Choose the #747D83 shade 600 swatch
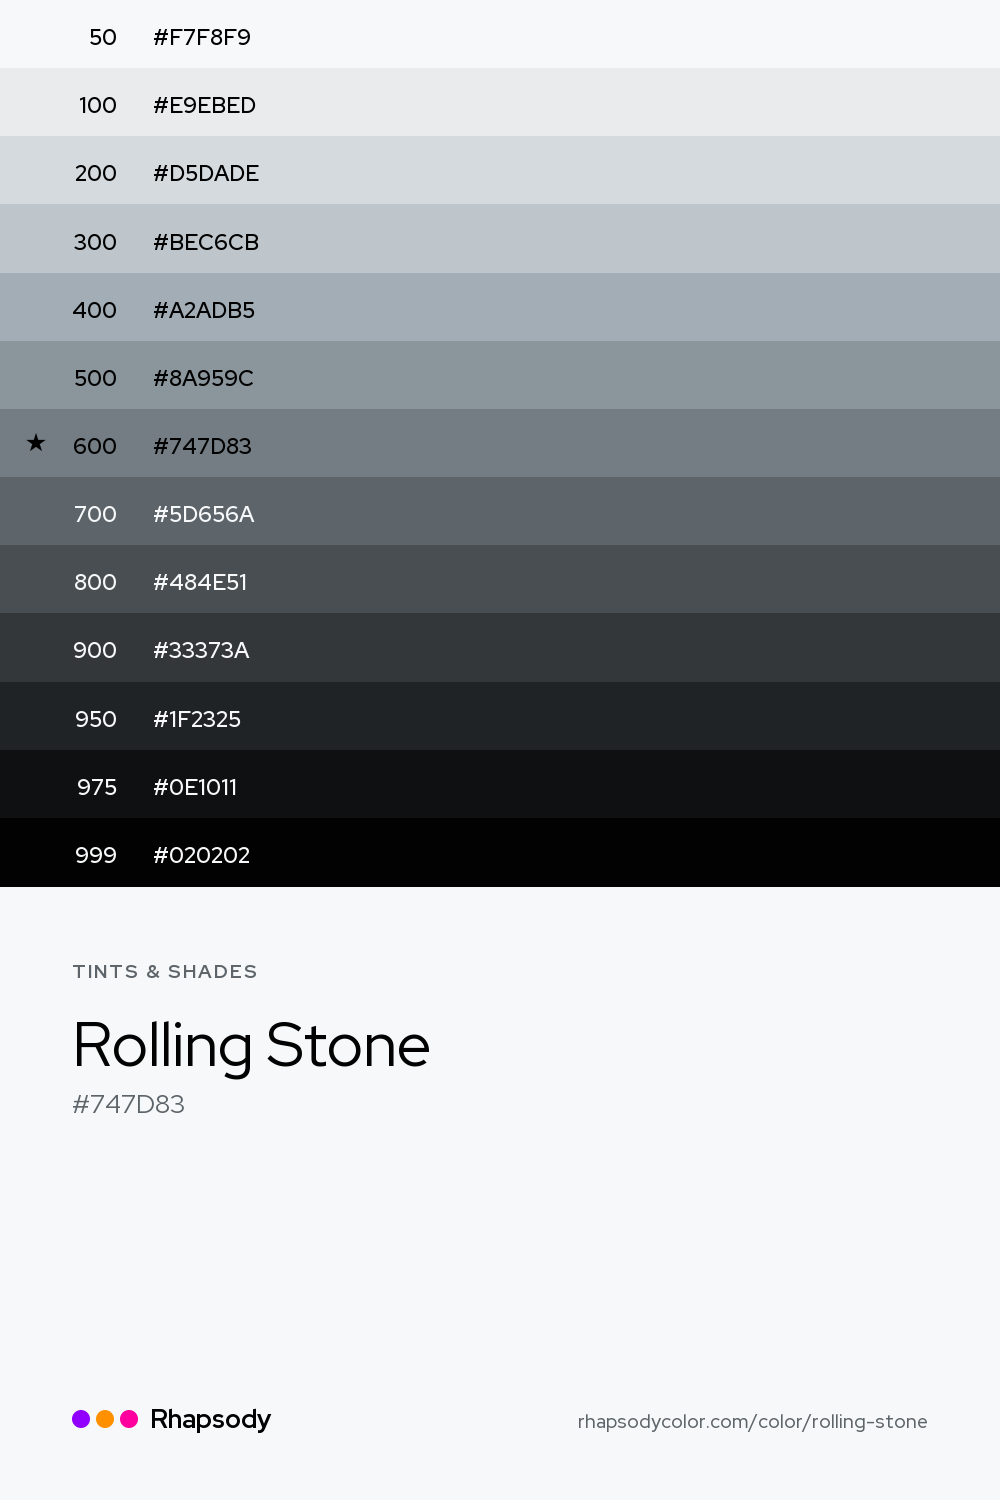The width and height of the screenshot is (1000, 1500). (x=500, y=443)
